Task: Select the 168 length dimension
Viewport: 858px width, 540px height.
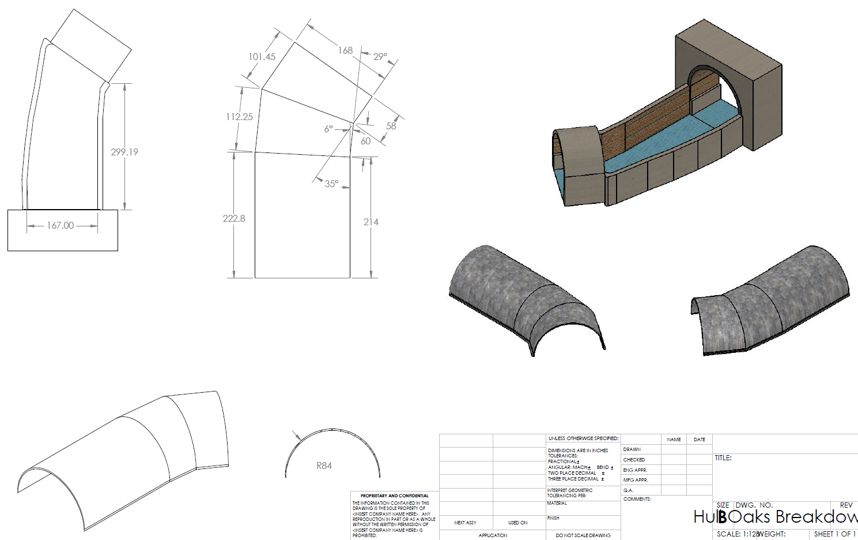Action: click(346, 50)
